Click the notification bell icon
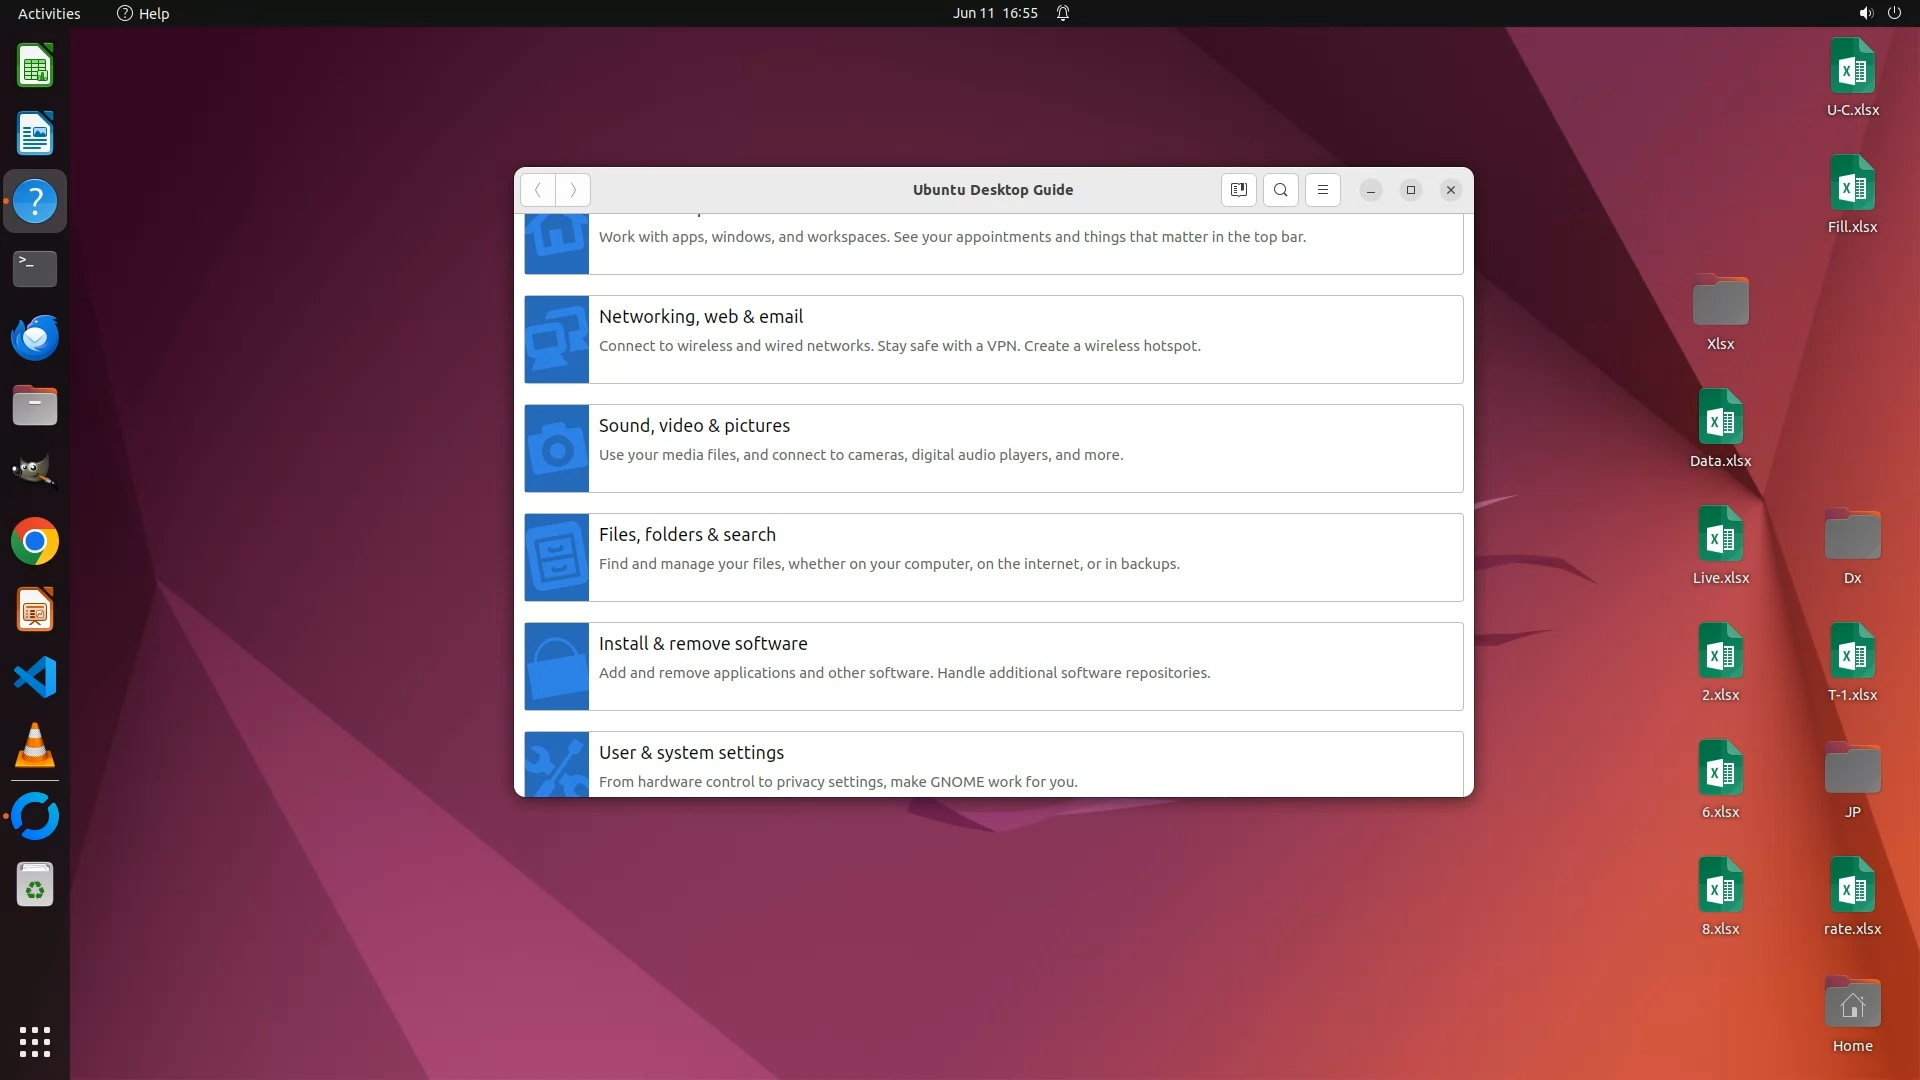The width and height of the screenshot is (1920, 1080). tap(1063, 13)
